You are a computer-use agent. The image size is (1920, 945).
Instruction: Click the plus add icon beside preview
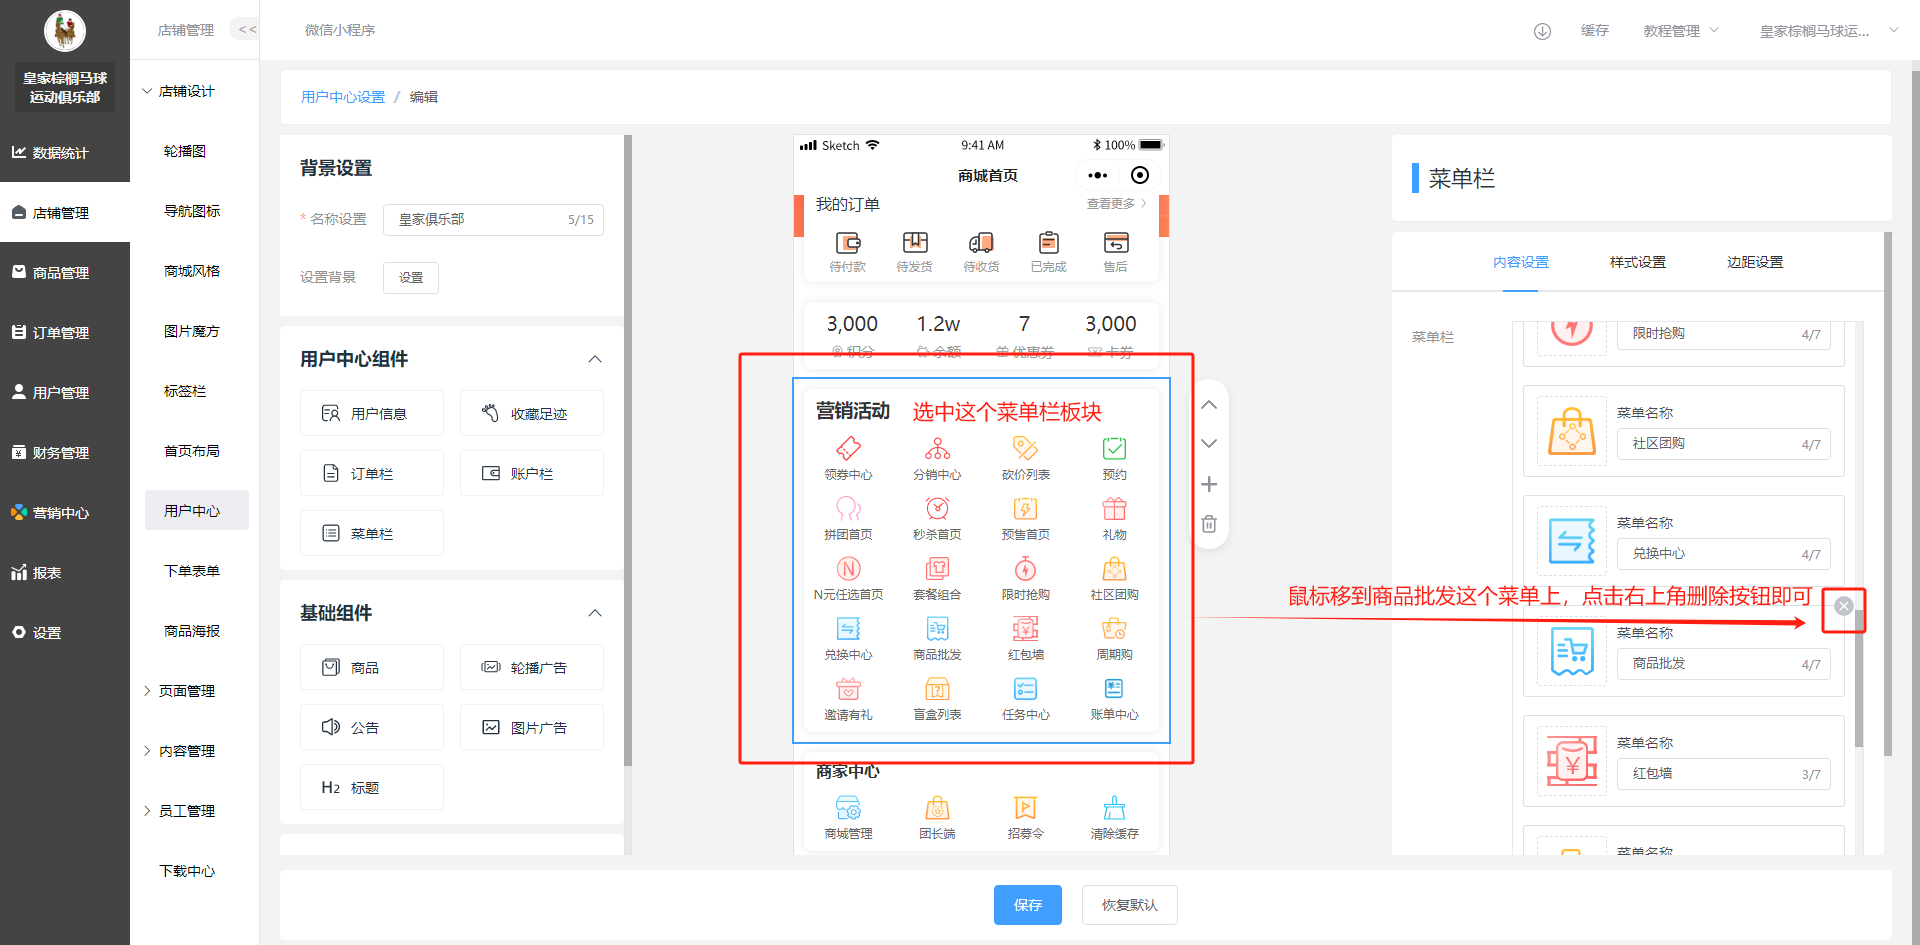click(1209, 484)
